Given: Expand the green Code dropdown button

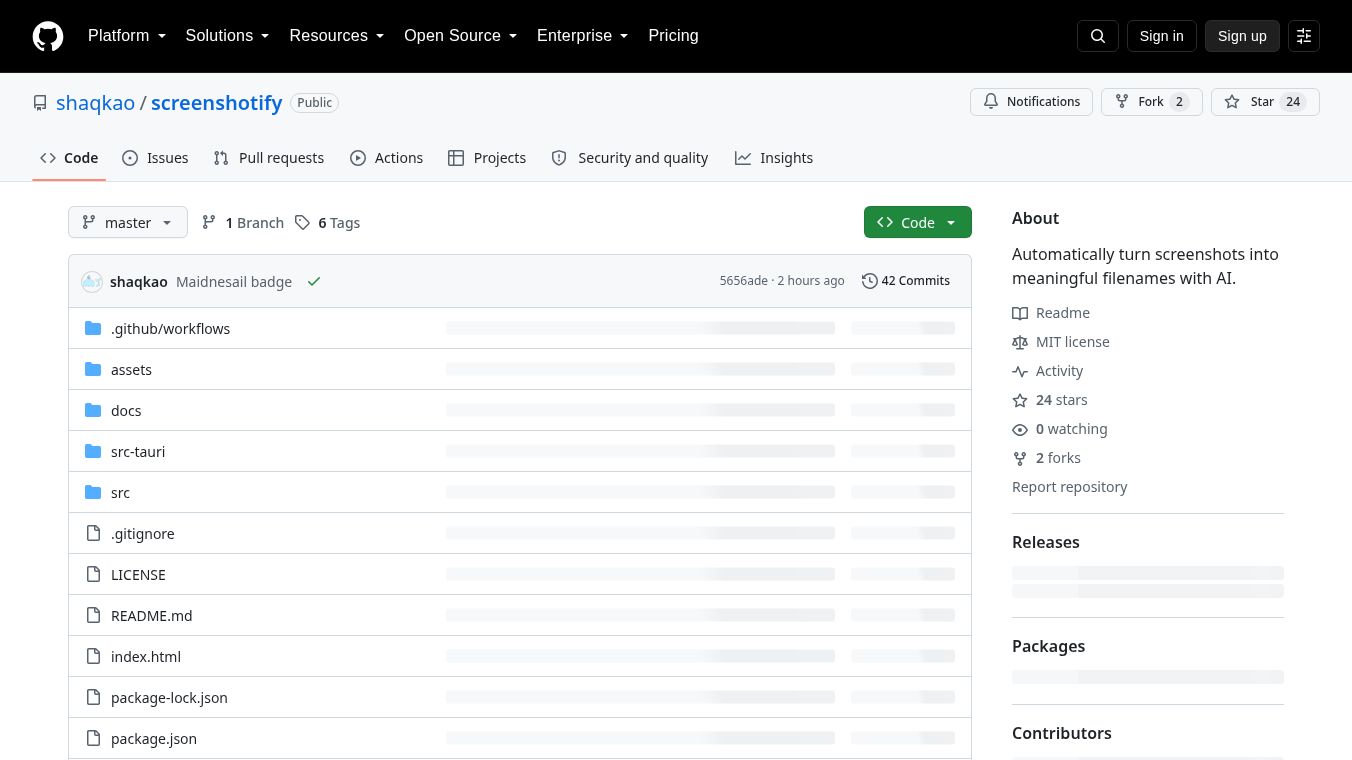Looking at the screenshot, I should tap(918, 222).
